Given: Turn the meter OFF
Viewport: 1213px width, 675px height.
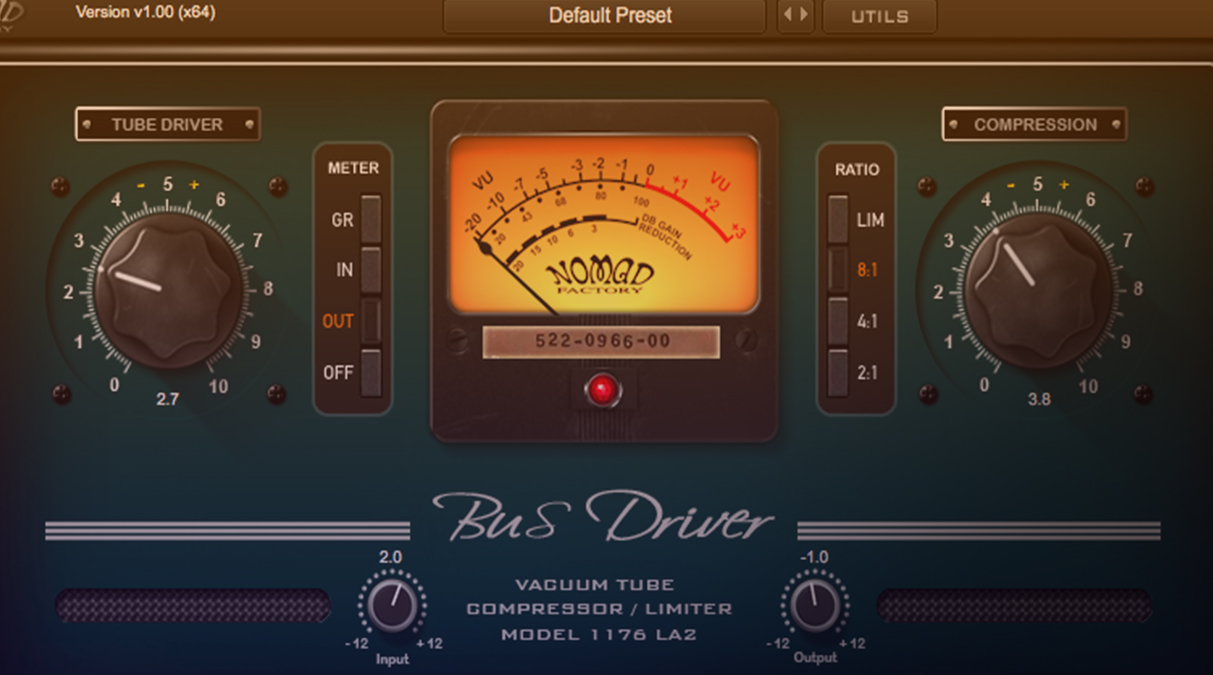Looking at the screenshot, I should click(370, 372).
